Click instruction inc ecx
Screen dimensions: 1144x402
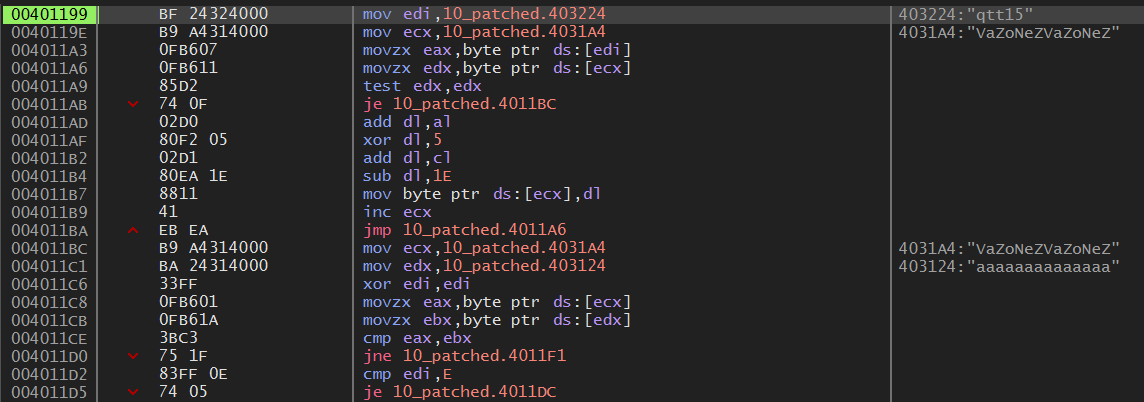coord(398,212)
